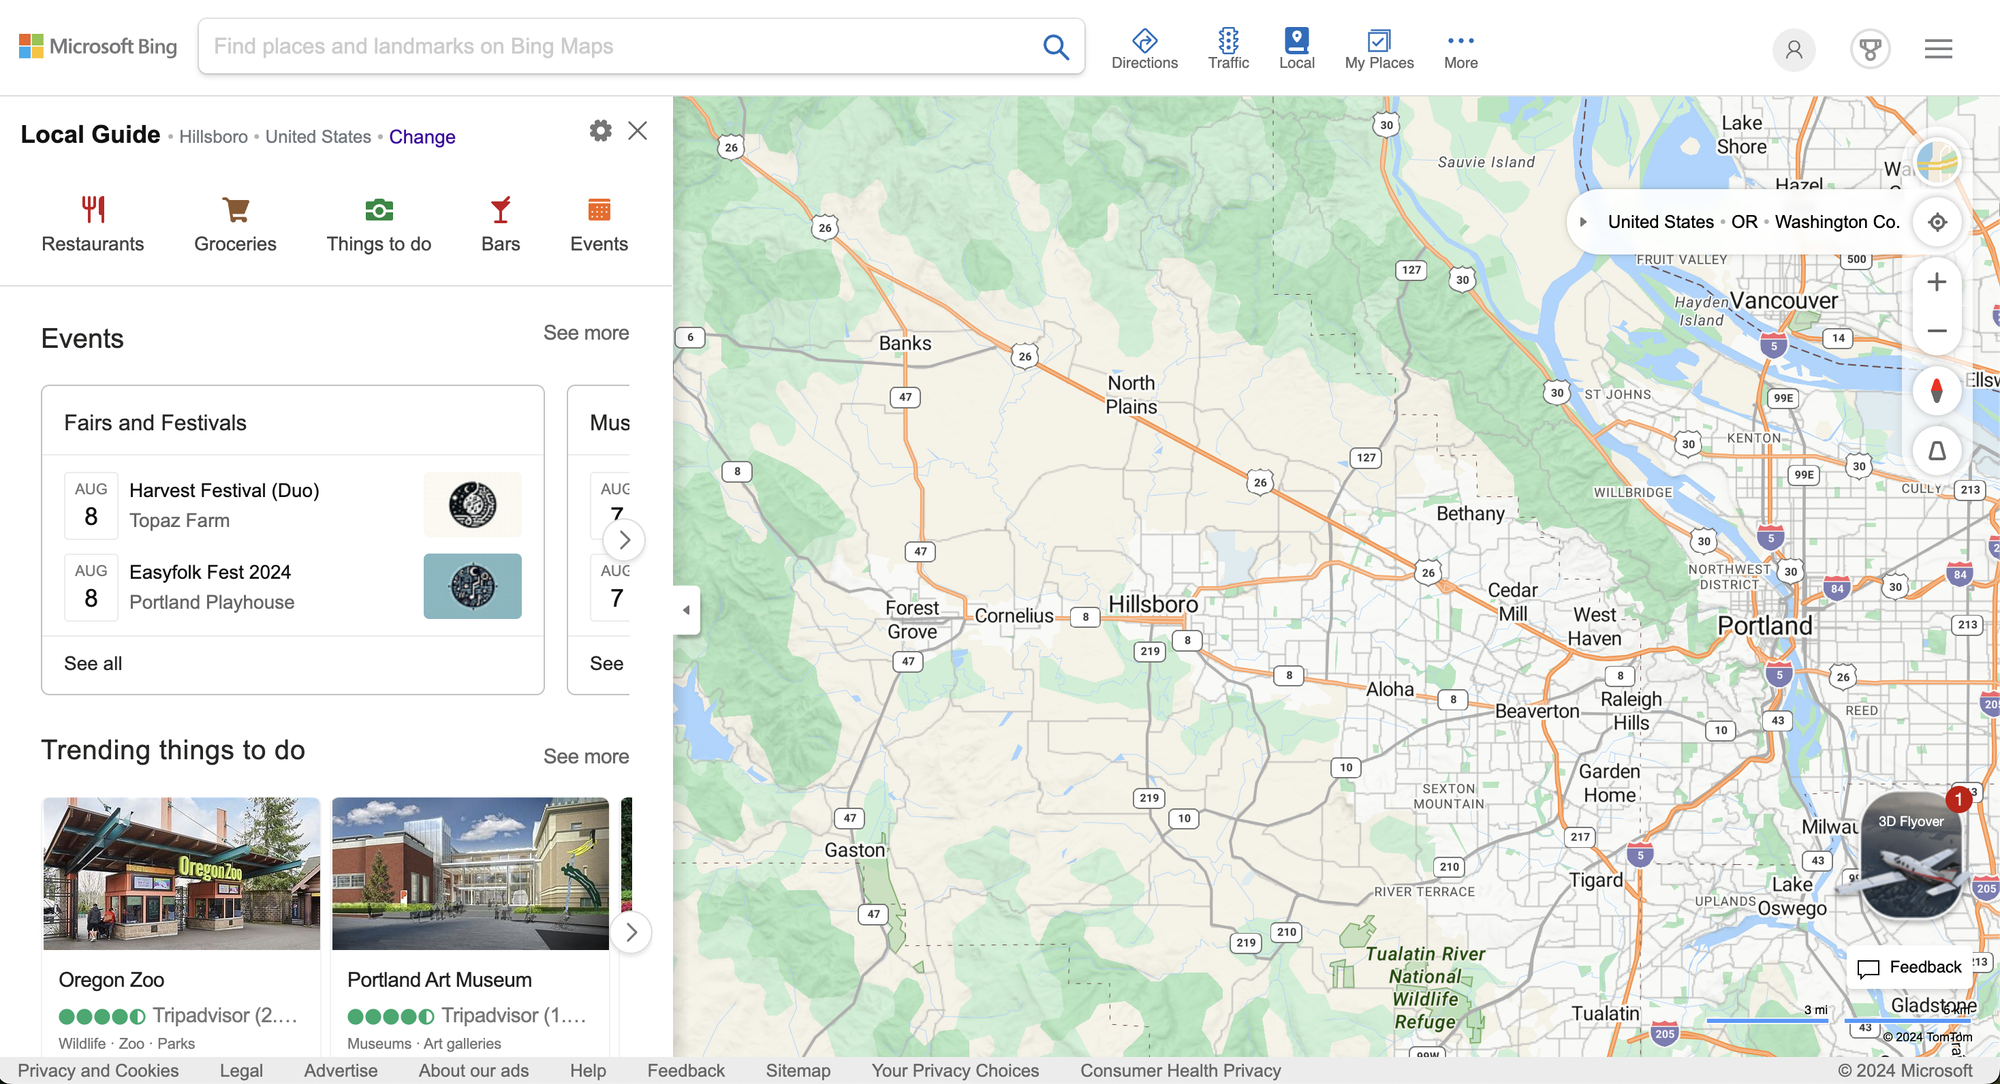
Task: Open Microsoft Rewards trophy icon
Action: tap(1869, 49)
